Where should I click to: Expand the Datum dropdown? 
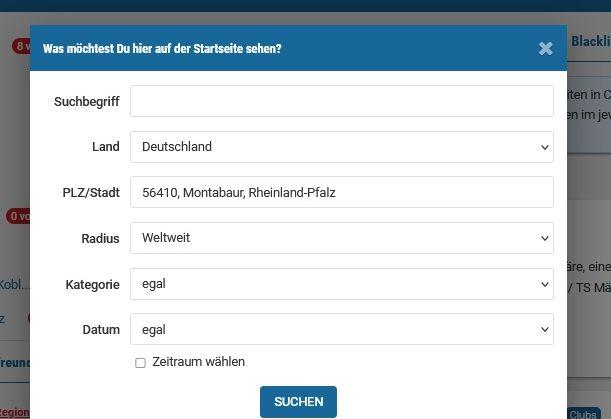pyautogui.click(x=341, y=329)
